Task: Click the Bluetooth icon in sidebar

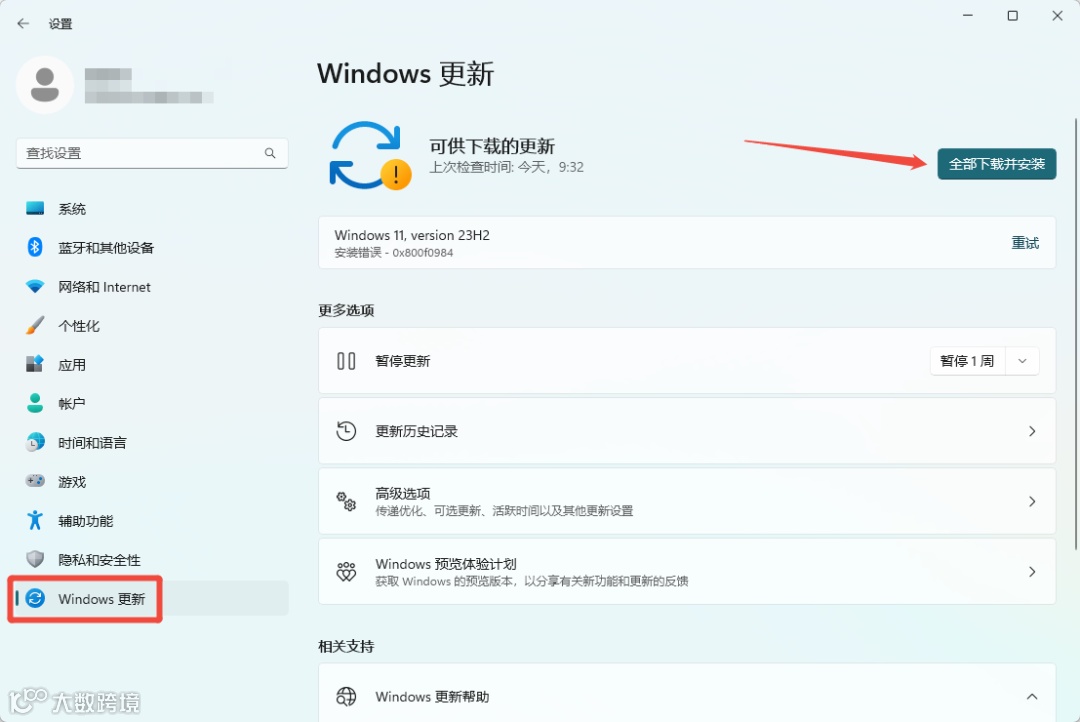Action: point(35,247)
